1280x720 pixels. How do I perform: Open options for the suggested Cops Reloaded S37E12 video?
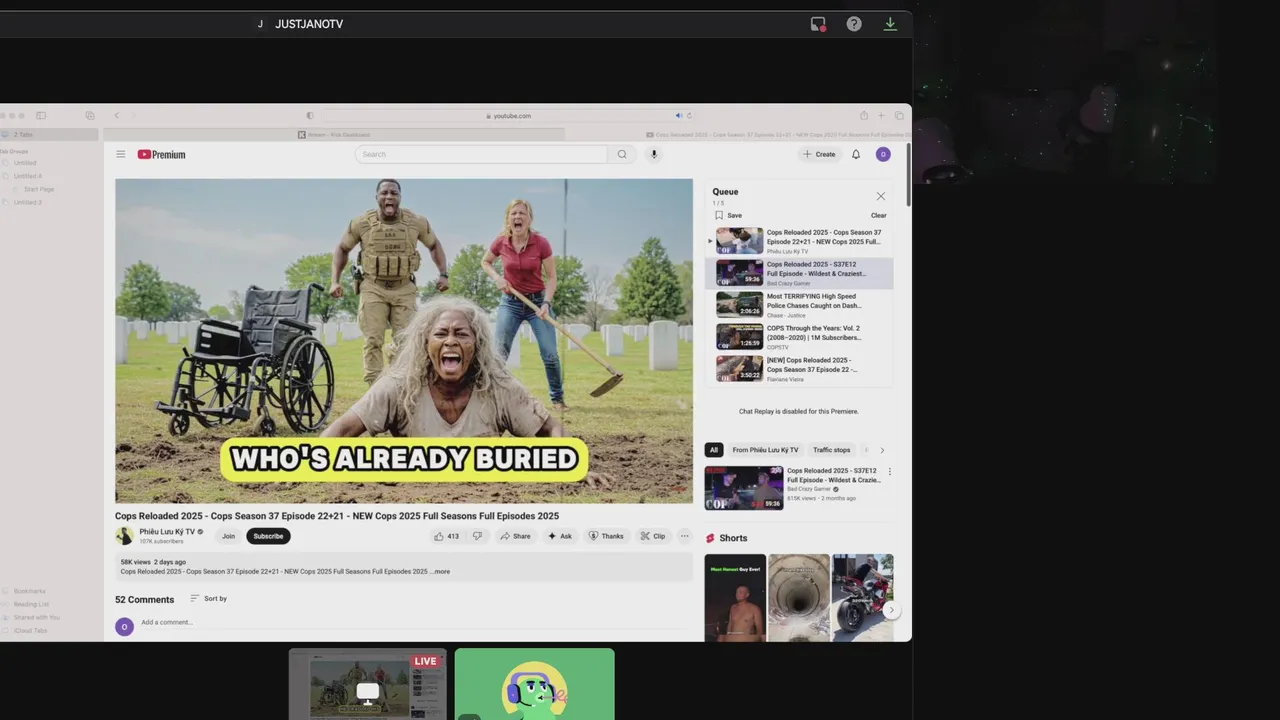click(890, 471)
